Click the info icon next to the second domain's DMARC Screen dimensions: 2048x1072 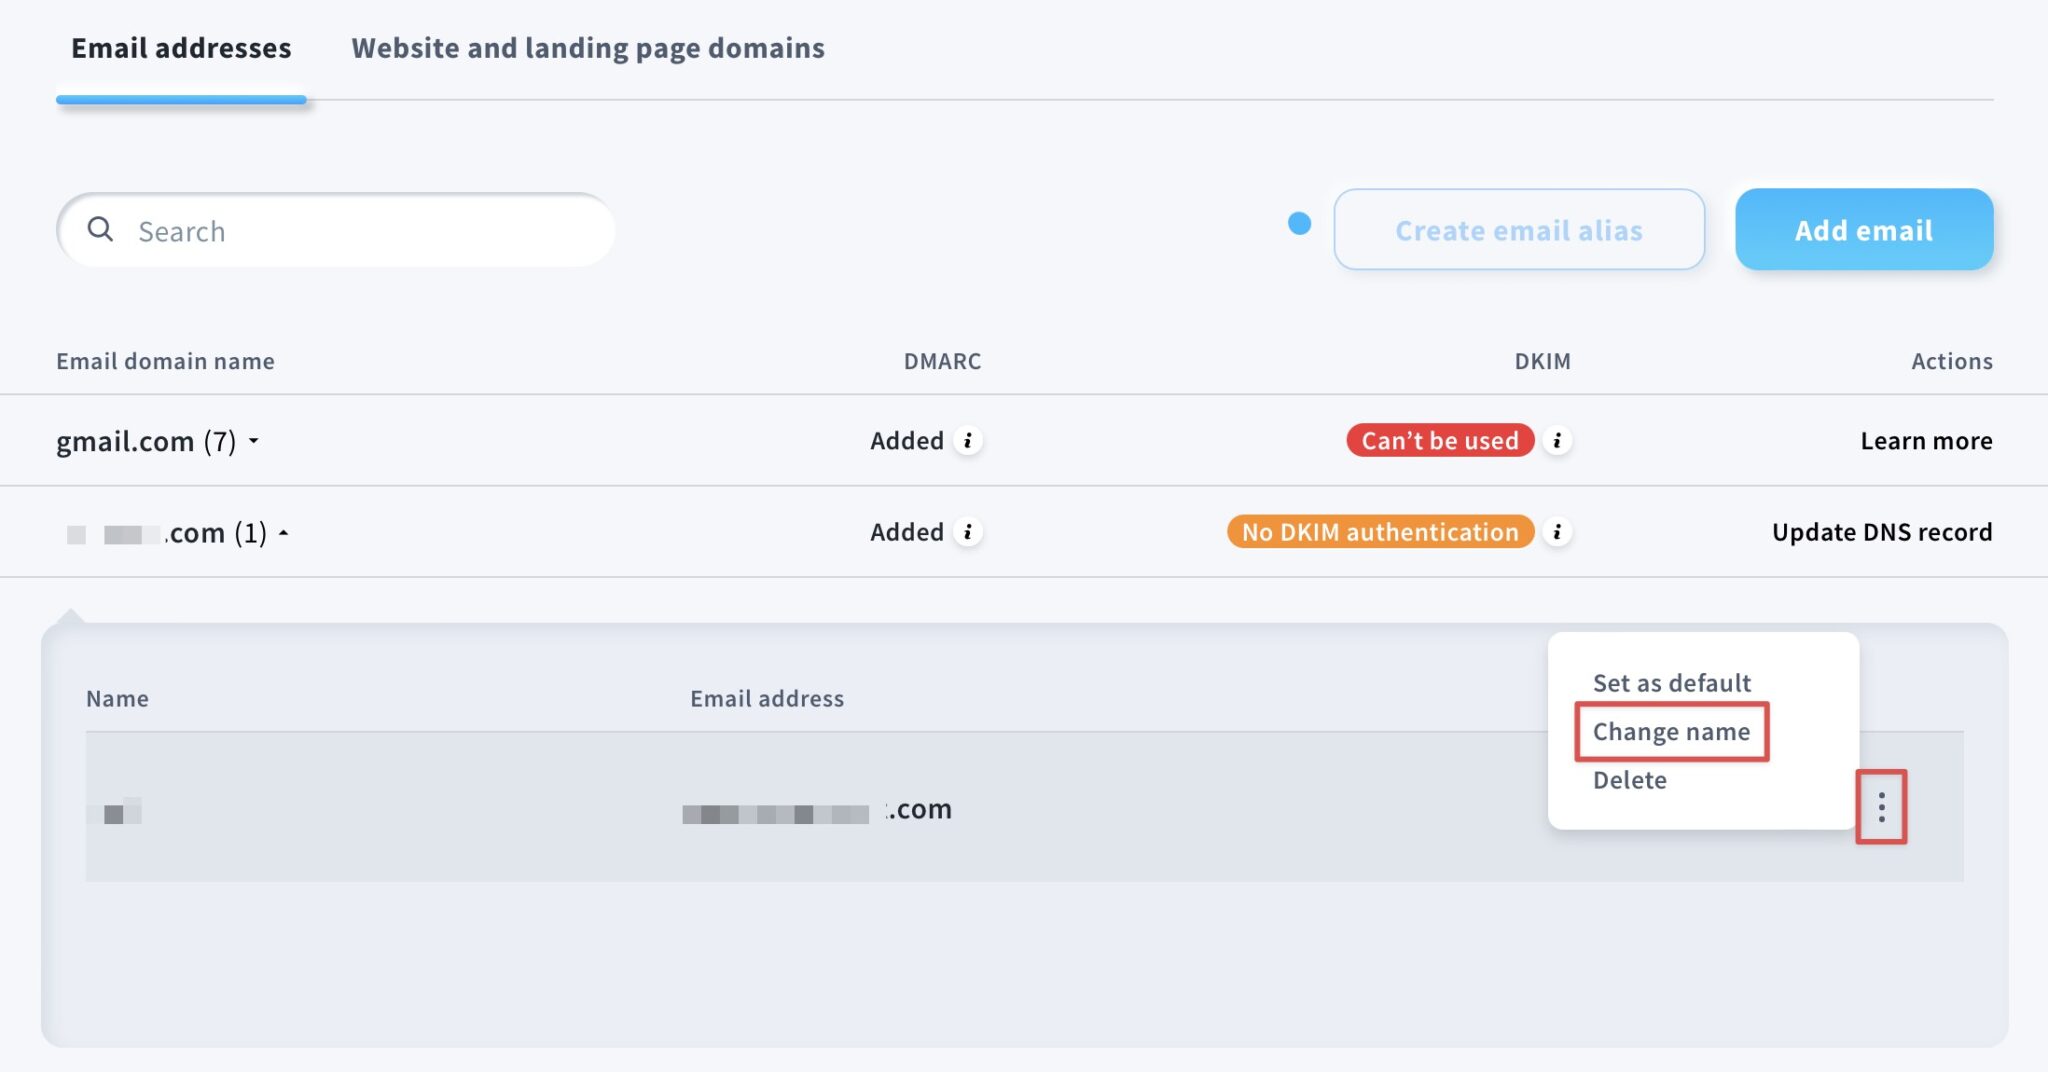[969, 532]
